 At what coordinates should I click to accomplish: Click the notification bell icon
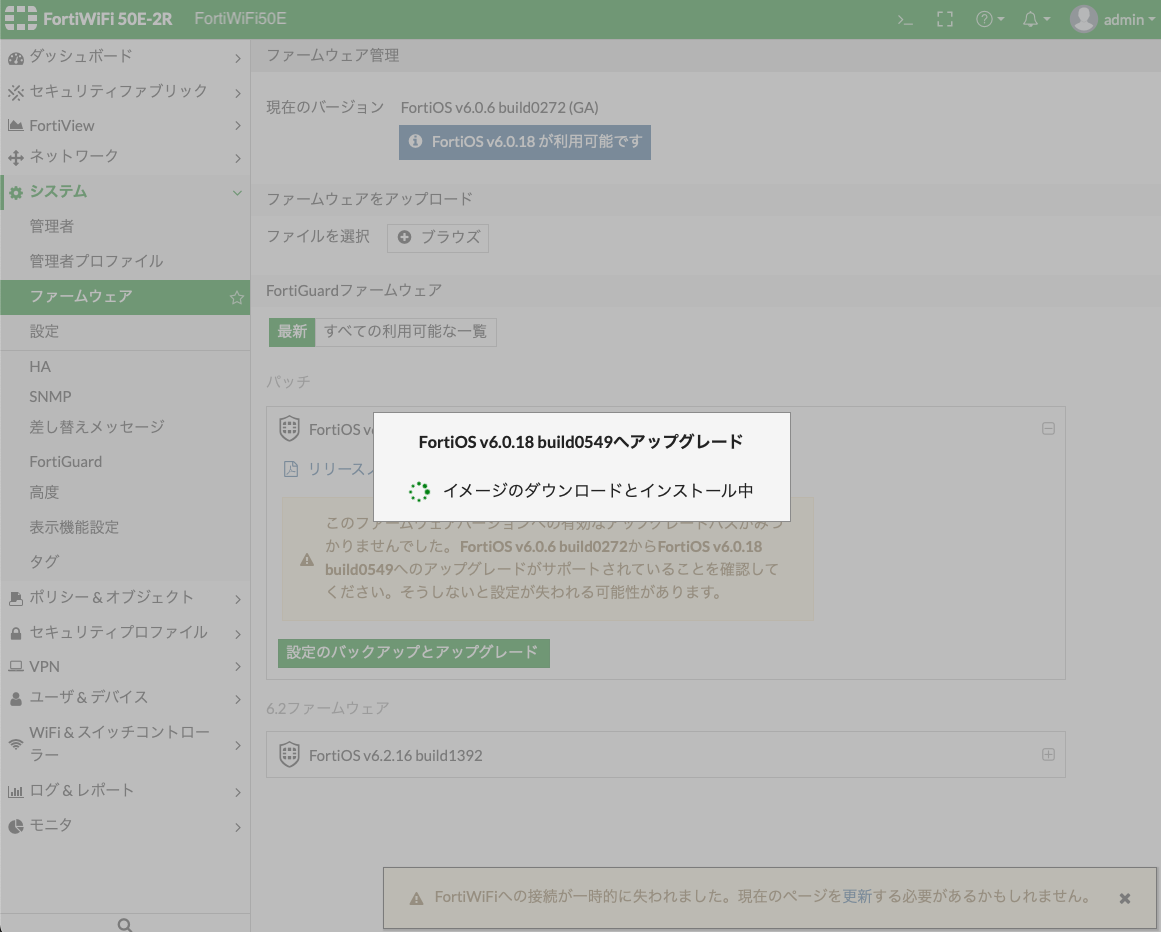click(x=1029, y=18)
